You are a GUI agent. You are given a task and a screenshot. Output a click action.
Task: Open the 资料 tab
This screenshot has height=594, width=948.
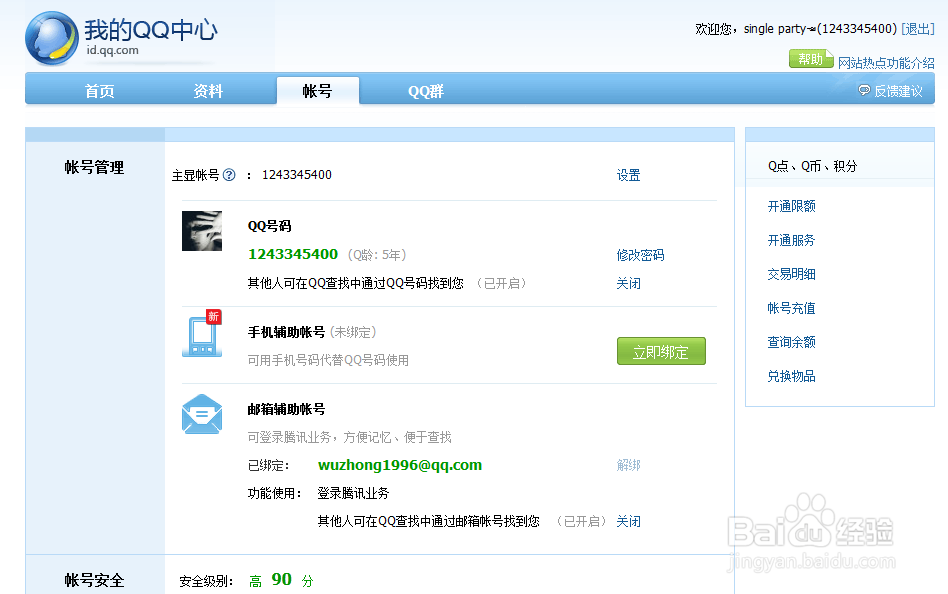coord(207,90)
